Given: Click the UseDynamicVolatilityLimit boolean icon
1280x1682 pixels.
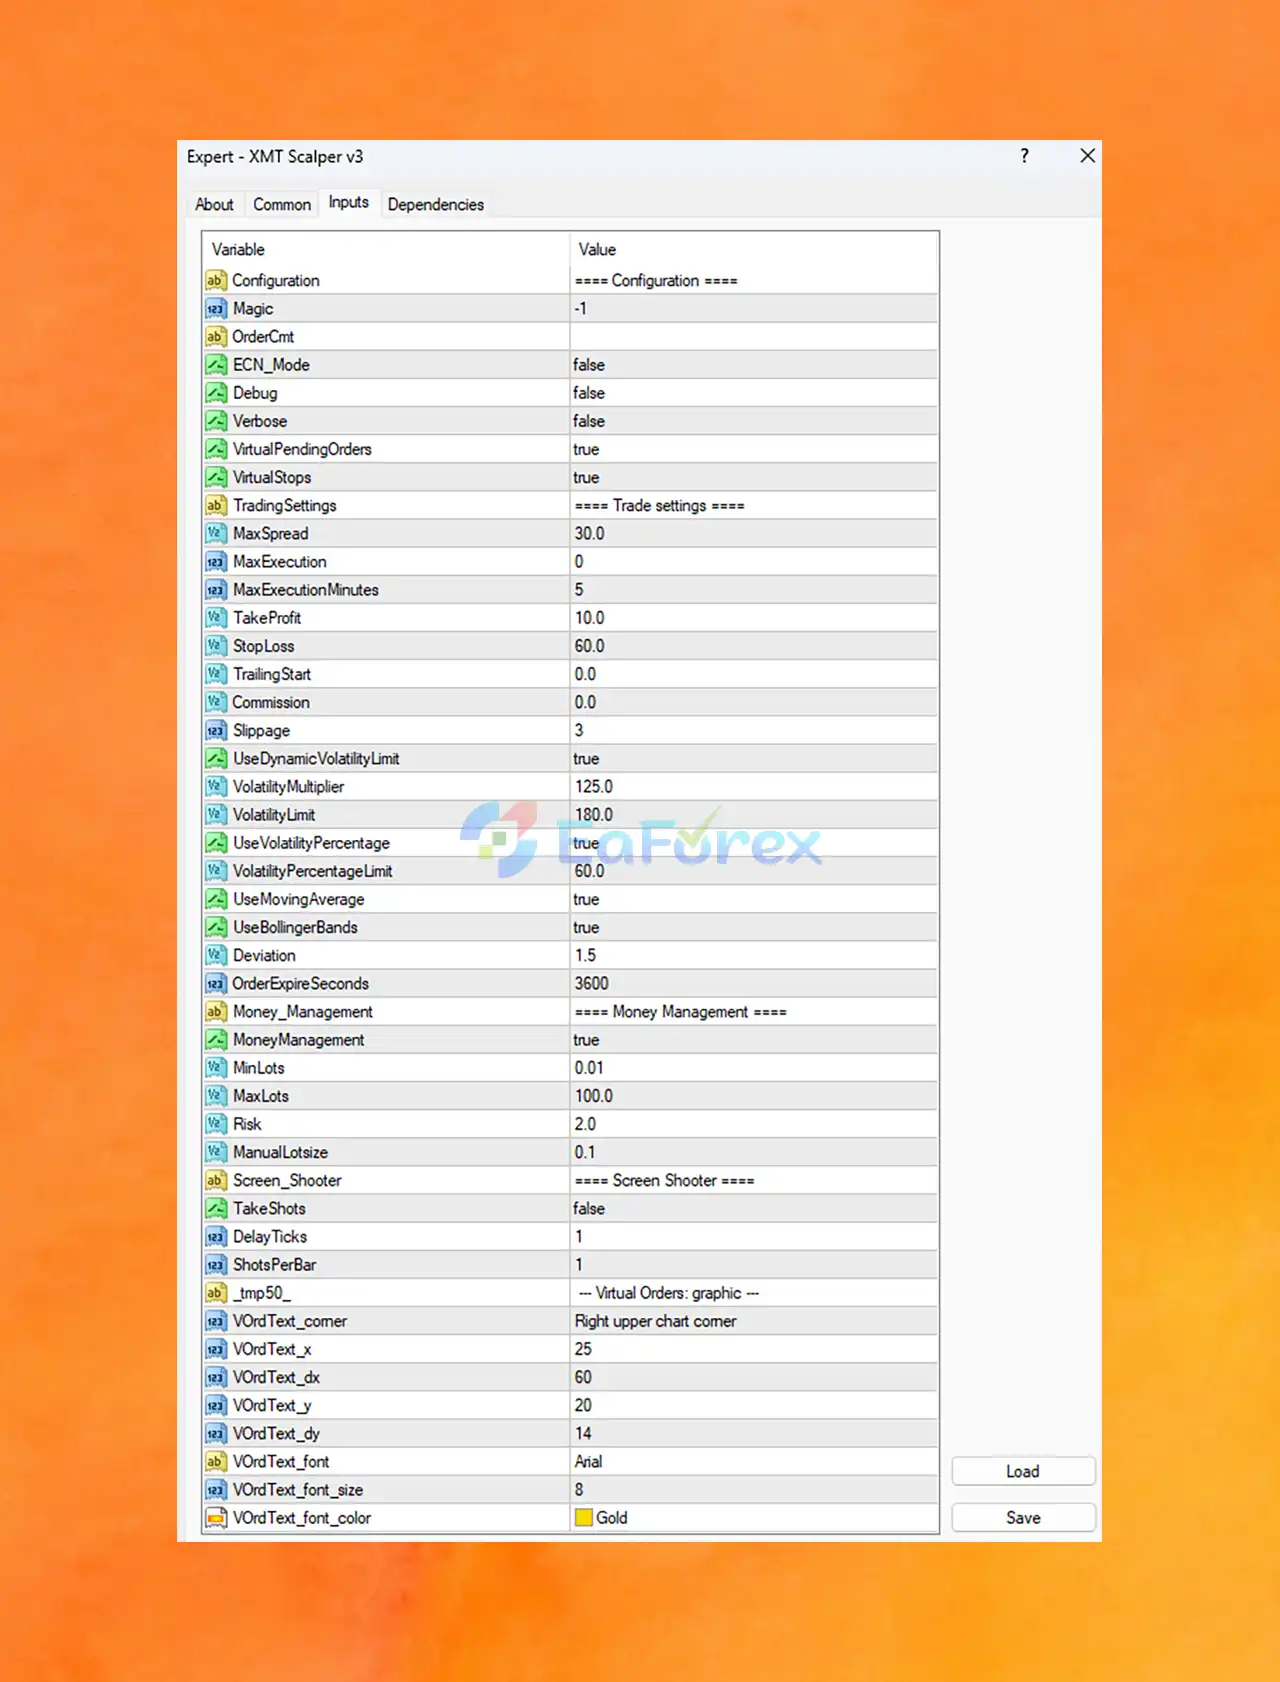Looking at the screenshot, I should pyautogui.click(x=215, y=759).
